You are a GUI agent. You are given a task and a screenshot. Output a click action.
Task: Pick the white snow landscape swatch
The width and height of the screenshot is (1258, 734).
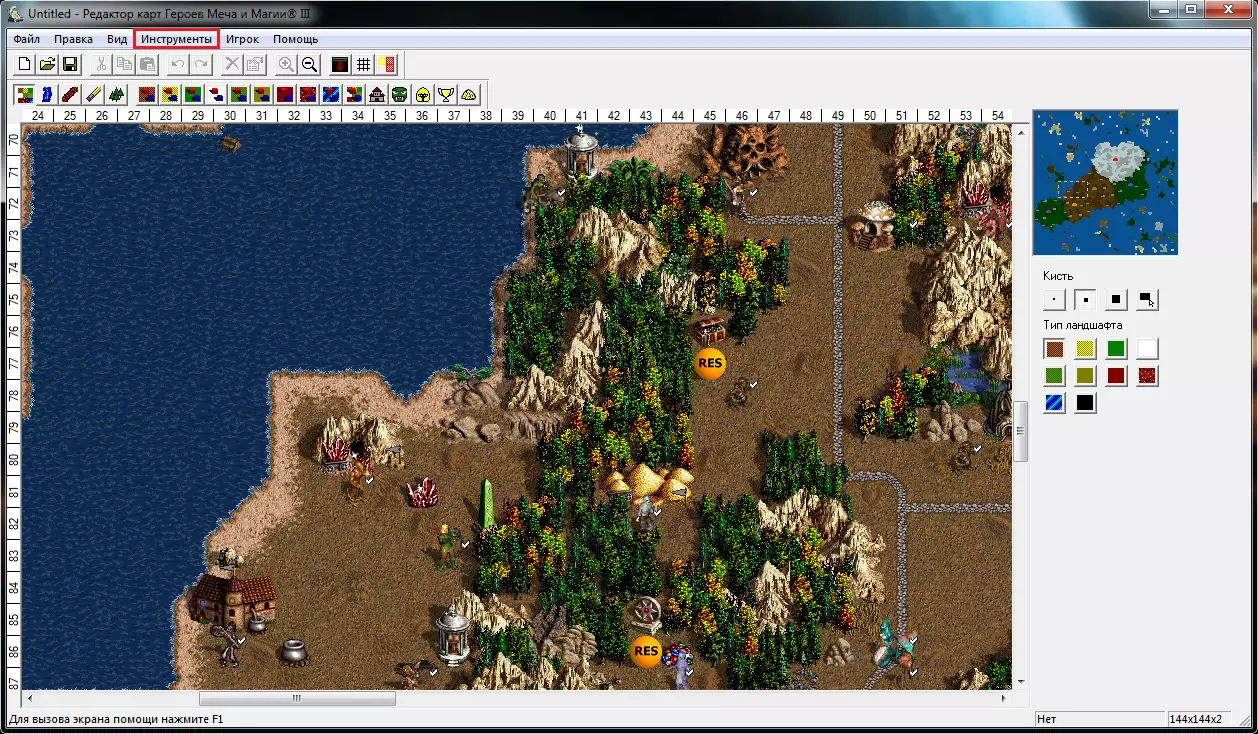[x=1148, y=349]
